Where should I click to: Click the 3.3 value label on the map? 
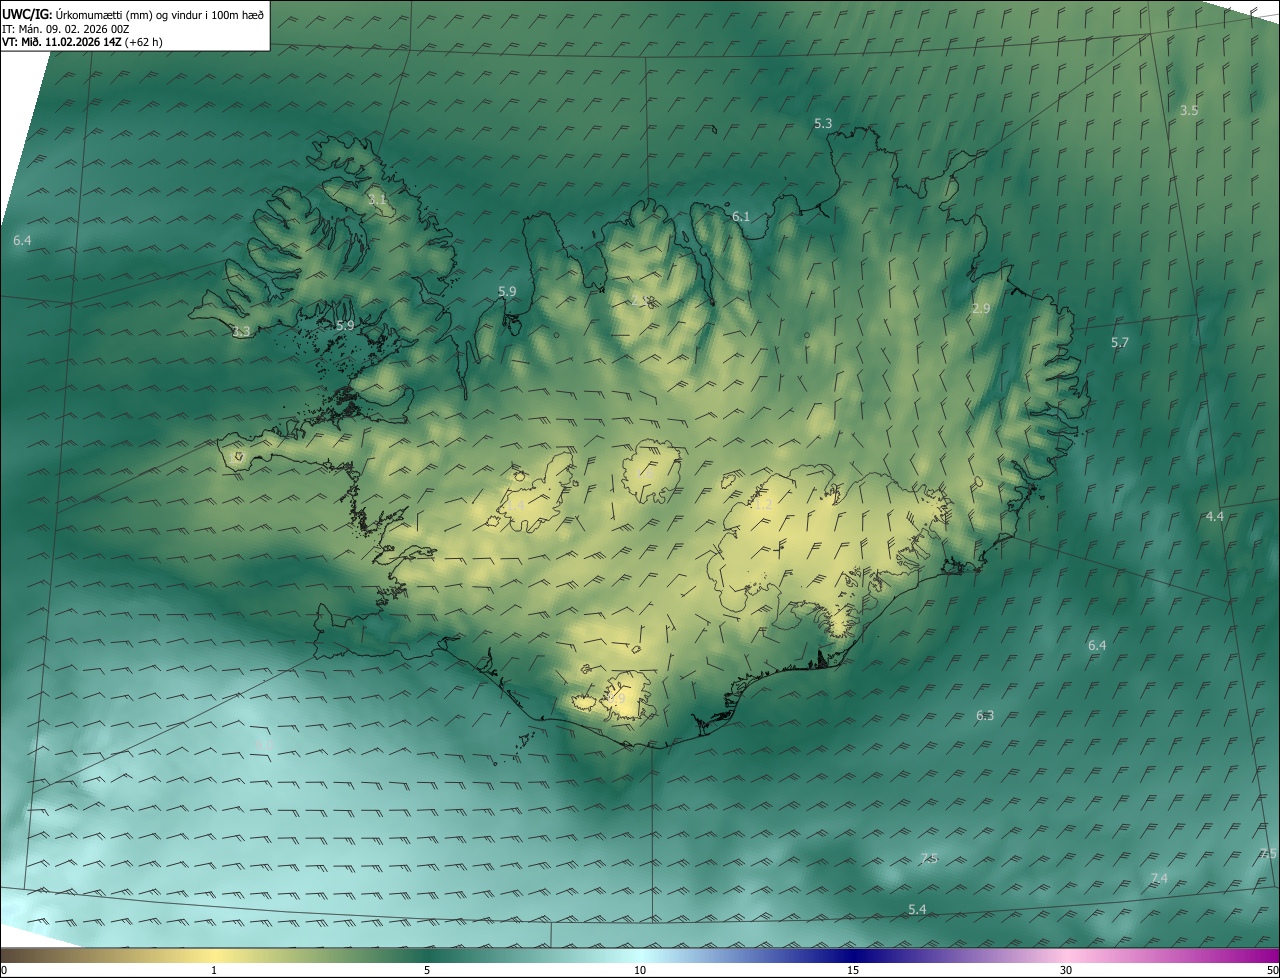coord(241,331)
